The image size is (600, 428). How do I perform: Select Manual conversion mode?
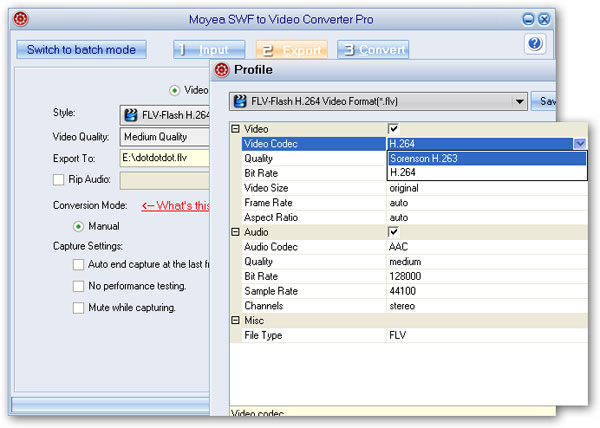[78, 227]
